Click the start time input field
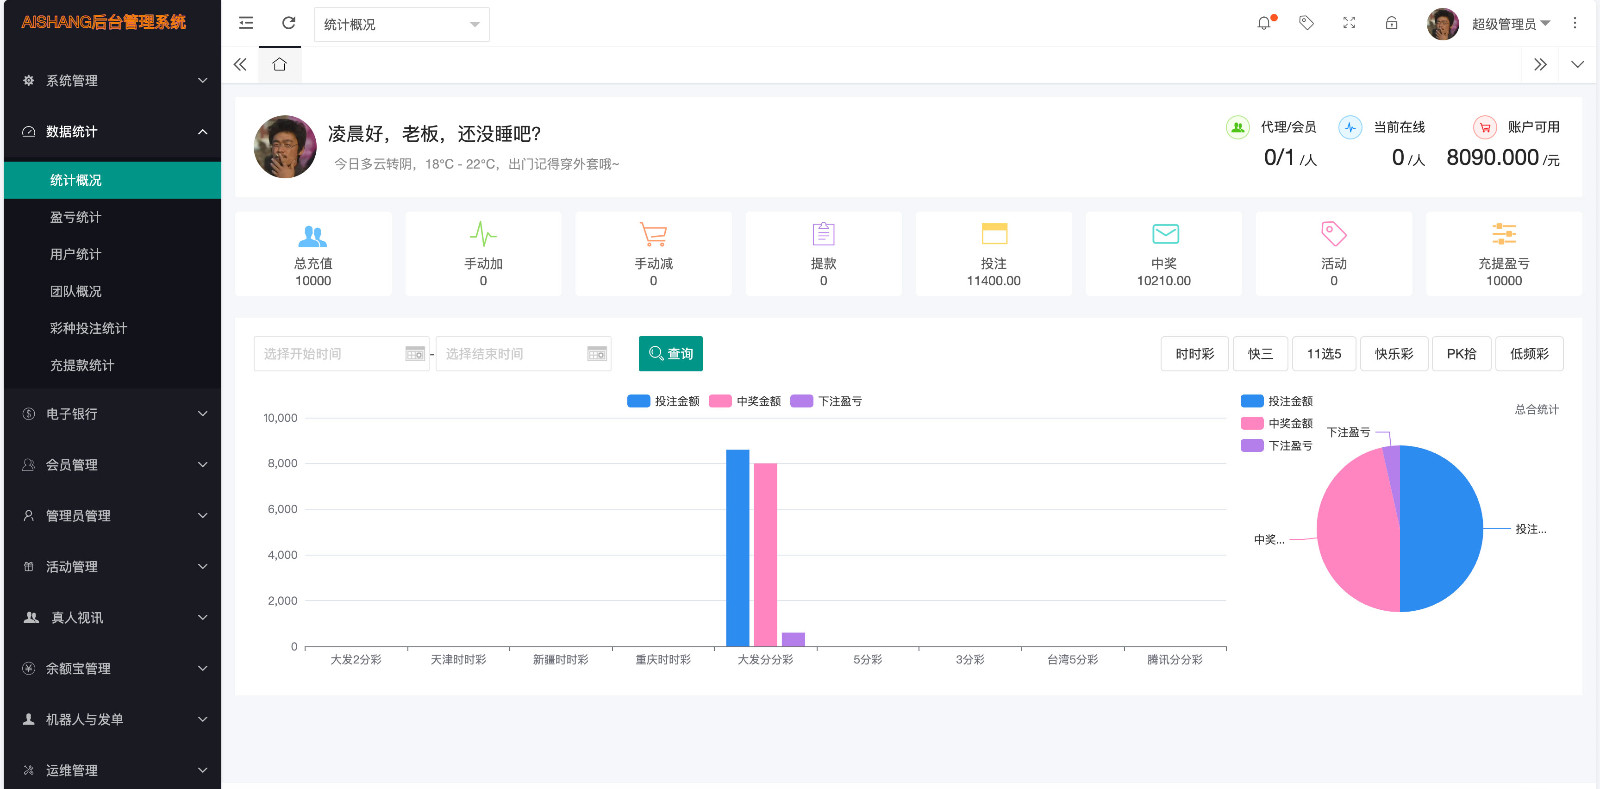 pos(332,354)
